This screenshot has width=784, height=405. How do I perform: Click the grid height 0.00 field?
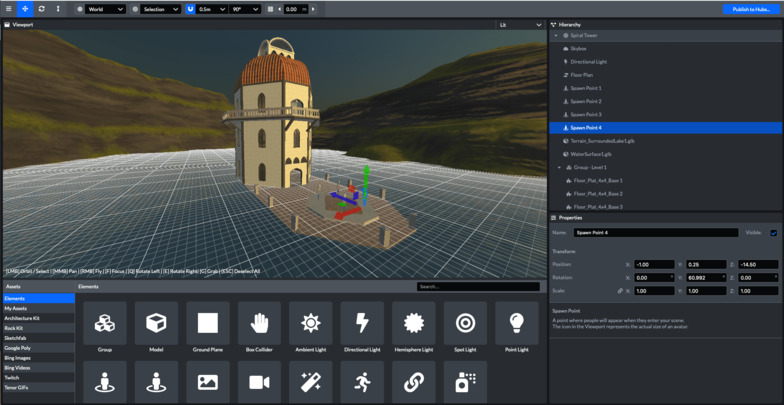(x=296, y=9)
